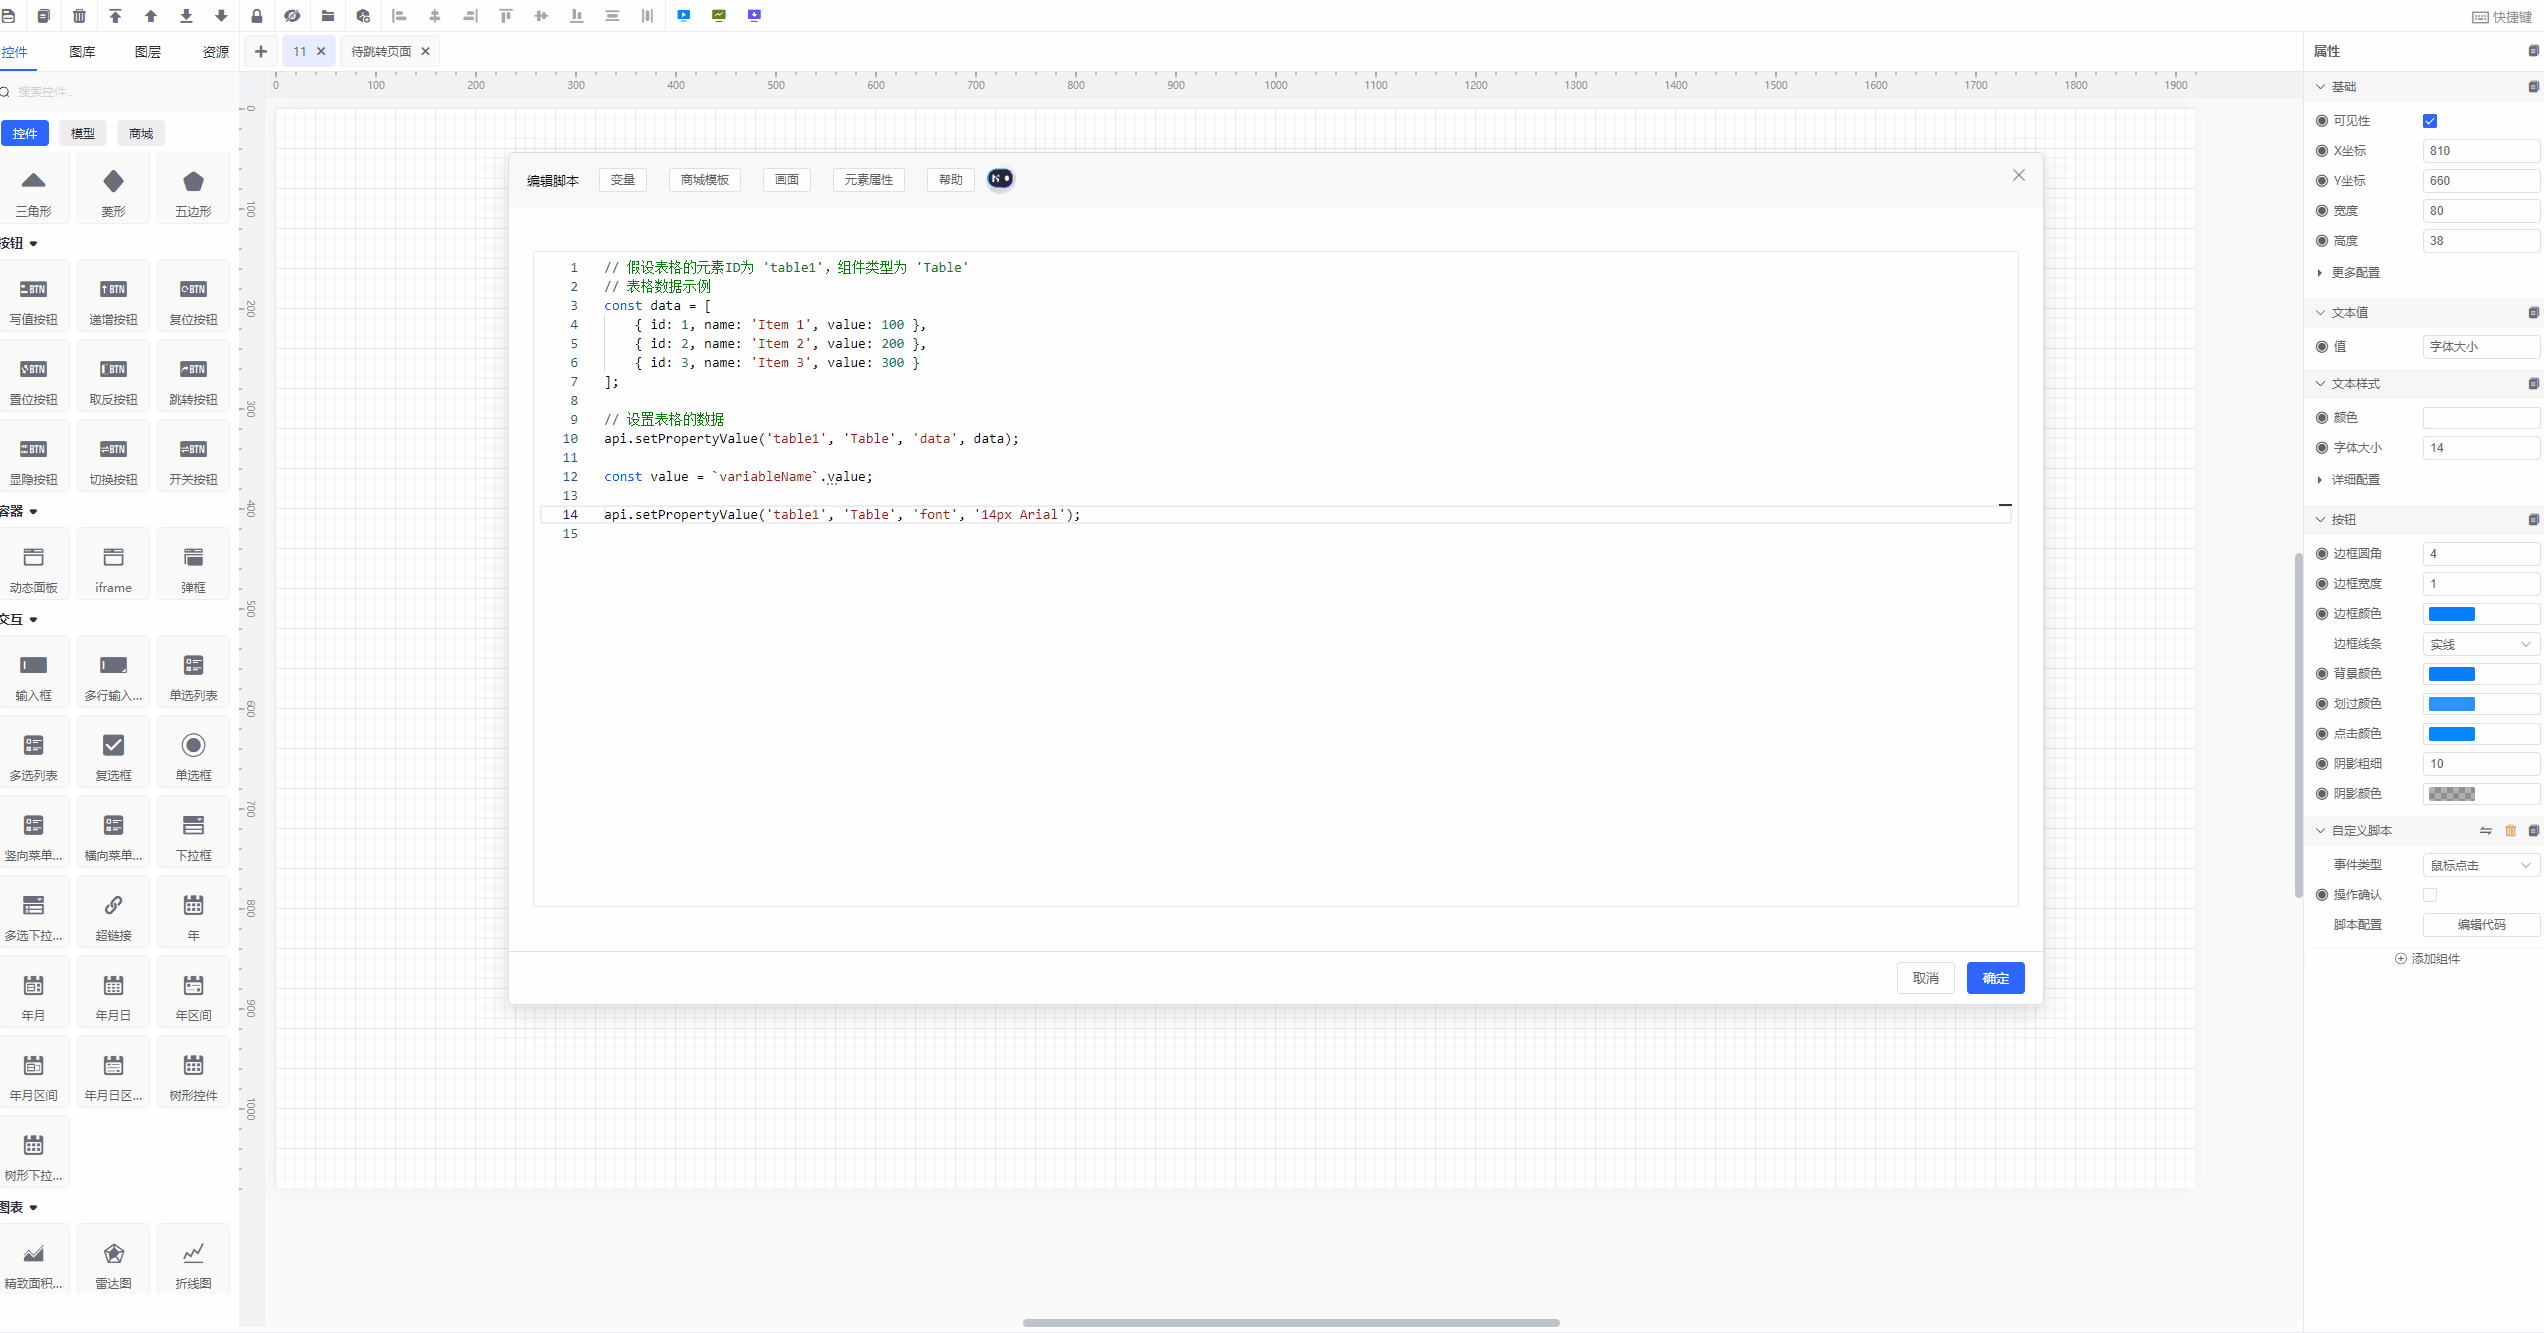The image size is (2544, 1333).
Task: Click the bring-to-top arrow icon
Action: click(115, 15)
